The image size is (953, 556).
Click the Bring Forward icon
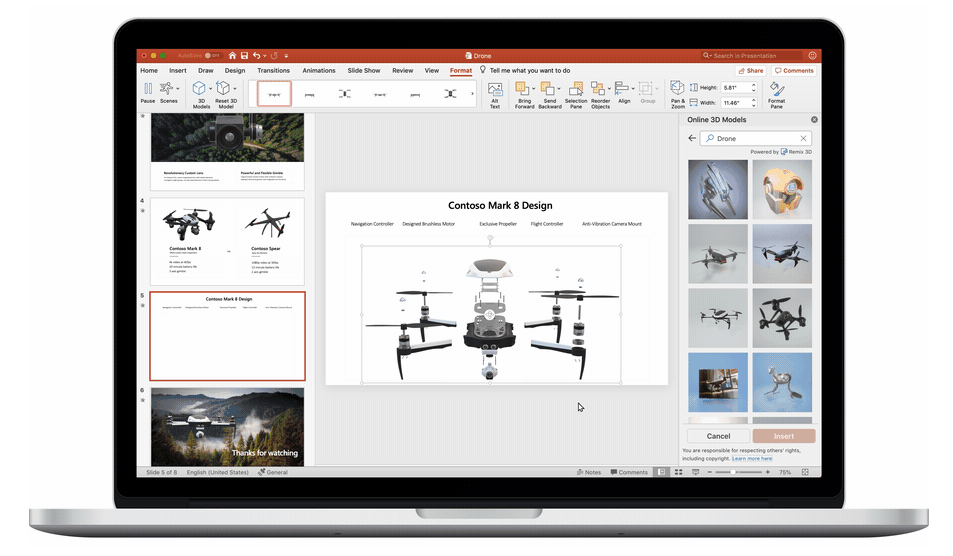521,89
